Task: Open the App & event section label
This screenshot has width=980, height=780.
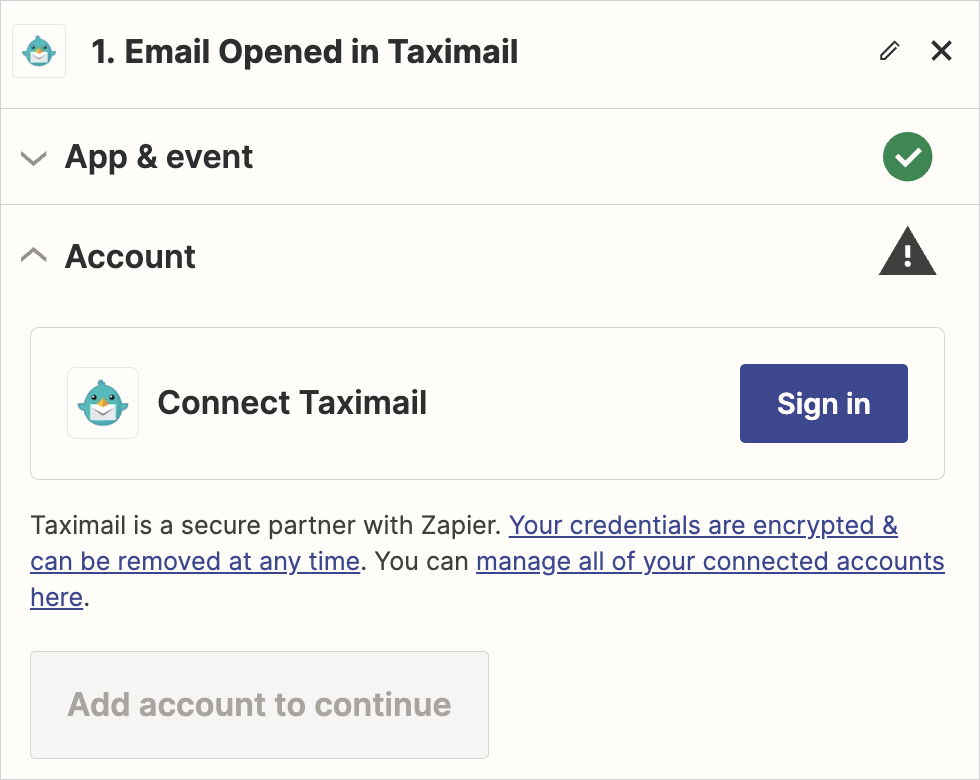Action: (159, 157)
